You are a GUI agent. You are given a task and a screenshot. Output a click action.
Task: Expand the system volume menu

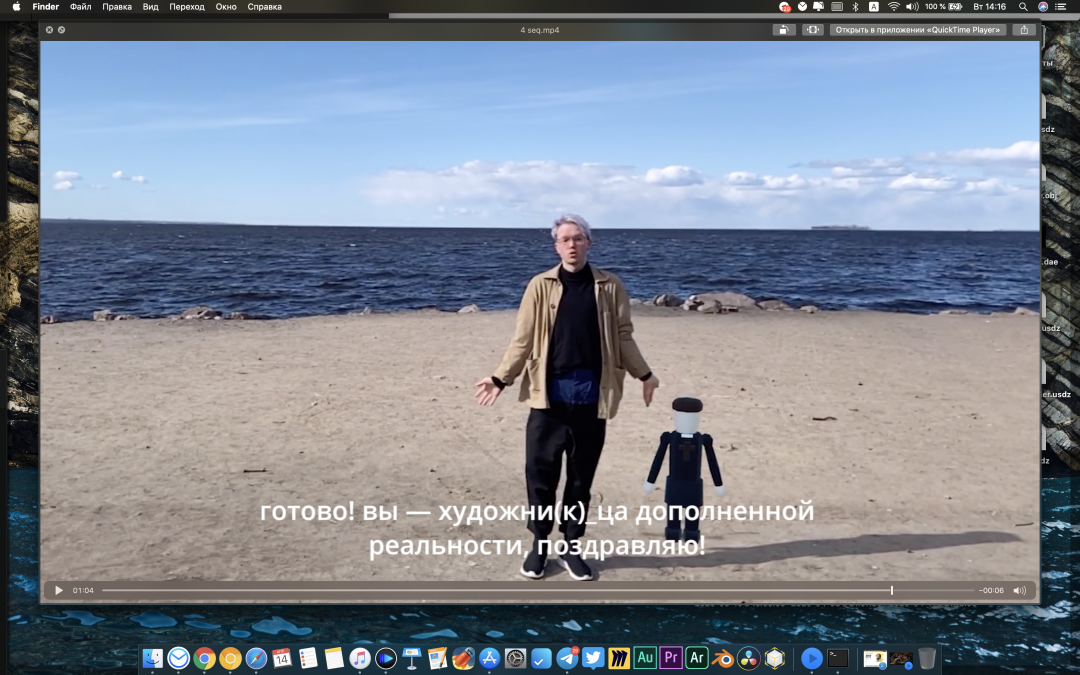tap(911, 6)
